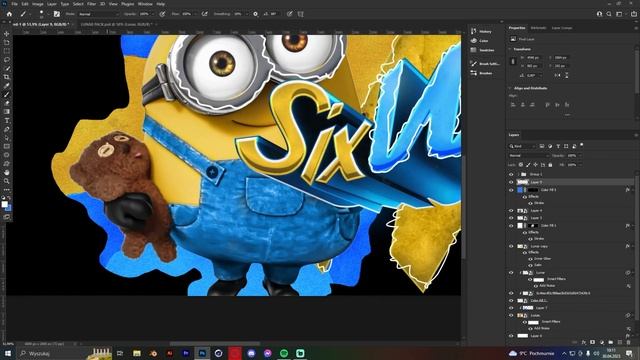
Task: Open the layer filter Kind dropdown
Action: pyautogui.click(x=522, y=146)
